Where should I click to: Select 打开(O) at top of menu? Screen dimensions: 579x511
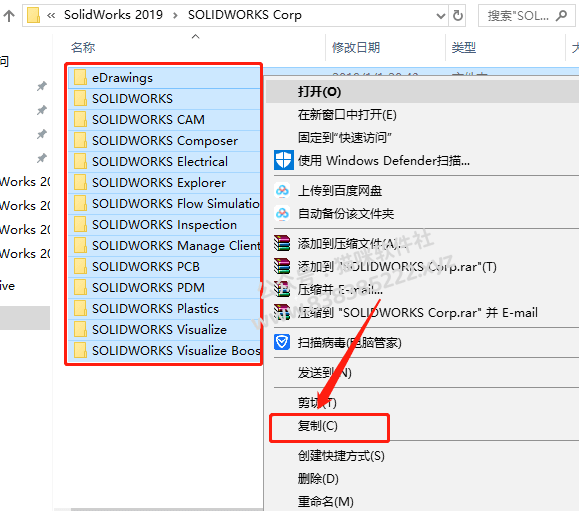[x=319, y=92]
